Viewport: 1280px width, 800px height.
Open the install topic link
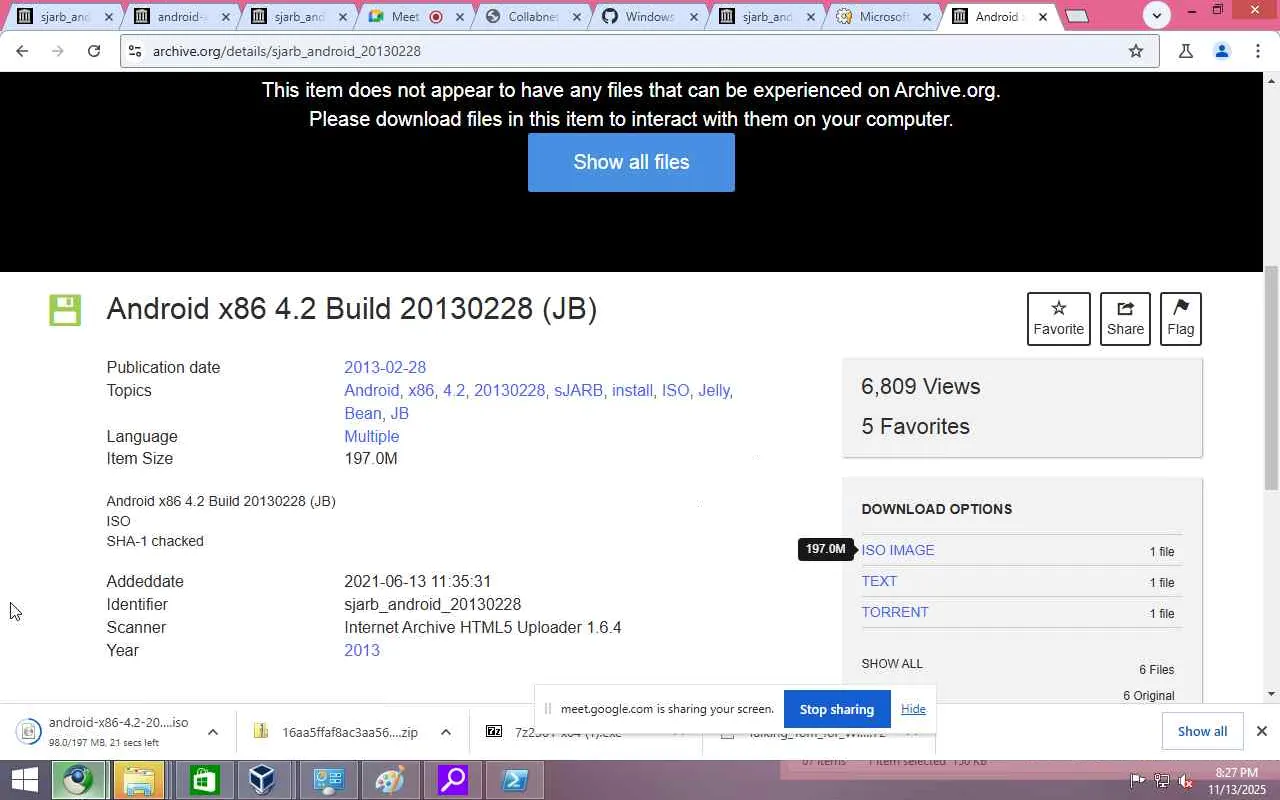632,391
